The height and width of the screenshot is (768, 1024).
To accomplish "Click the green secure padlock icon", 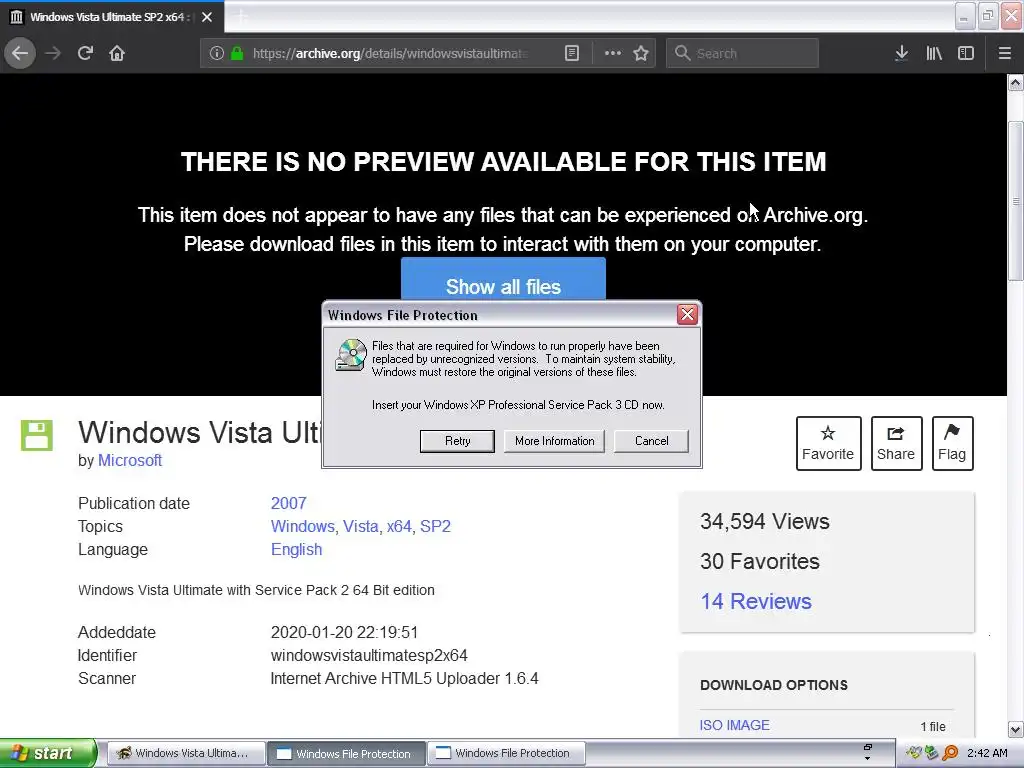I will click(237, 53).
